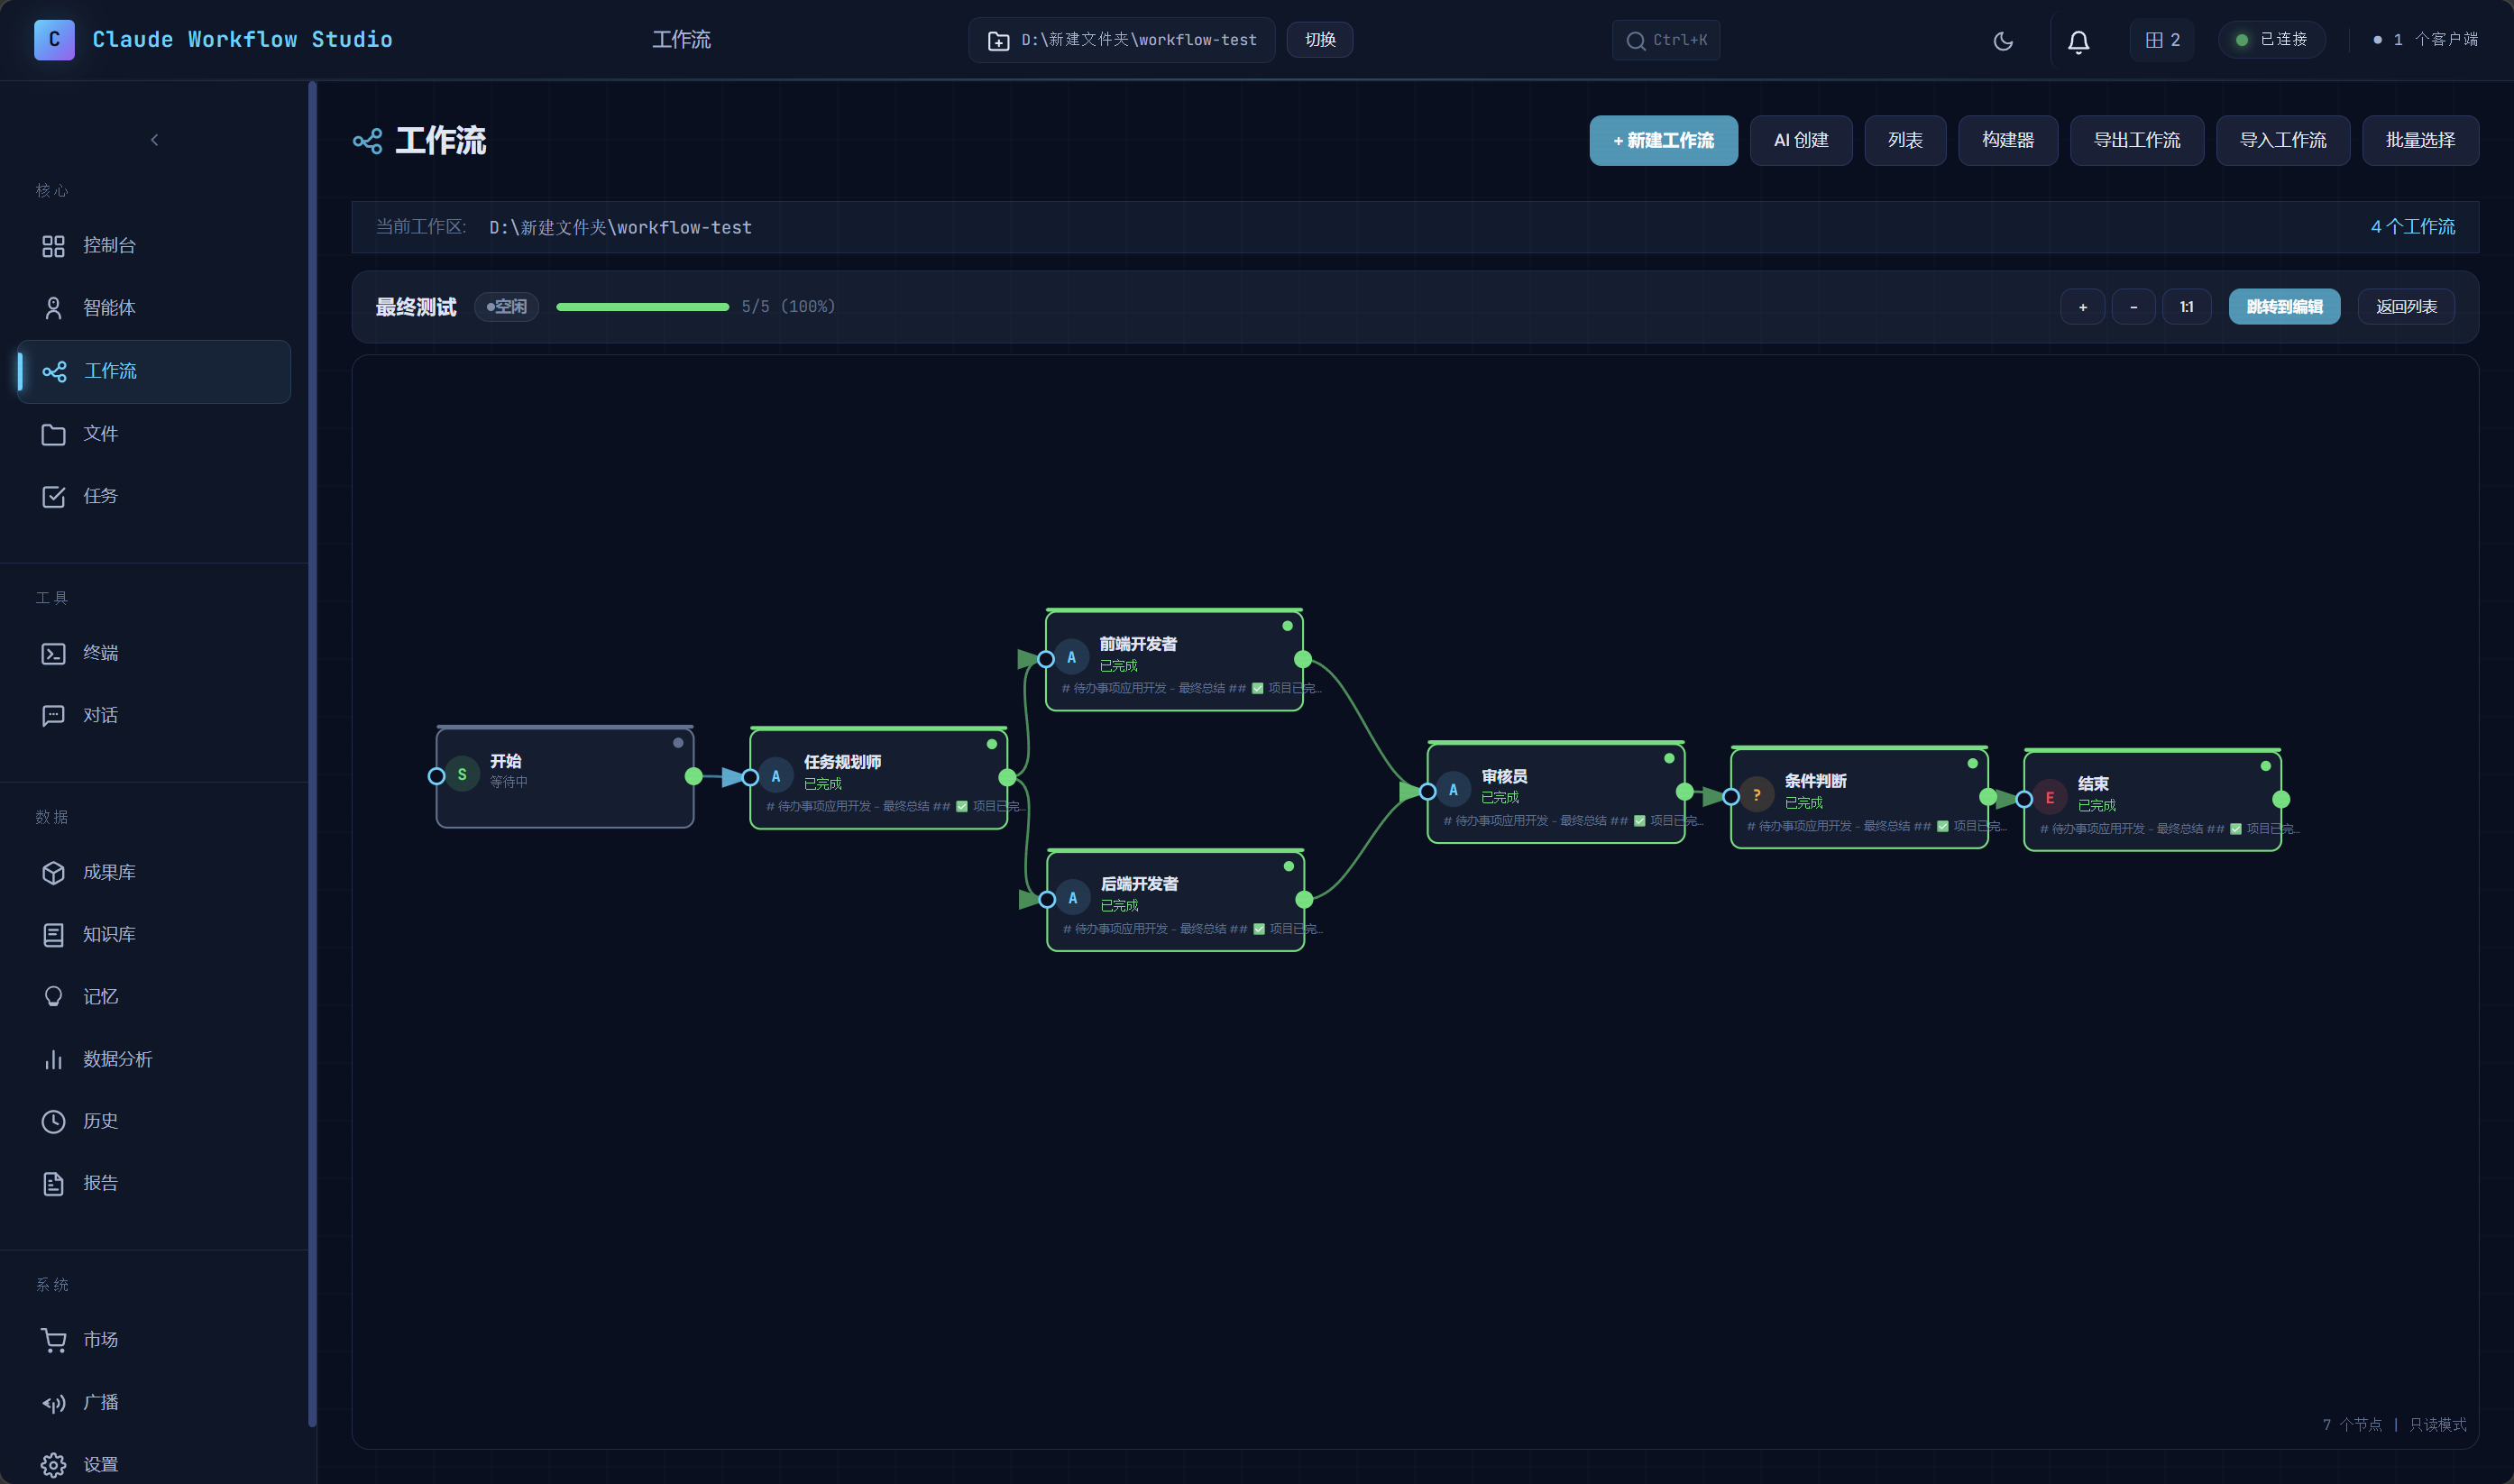The width and height of the screenshot is (2514, 1484).
Task: Open the 文件 folder icon
Action: 53,434
